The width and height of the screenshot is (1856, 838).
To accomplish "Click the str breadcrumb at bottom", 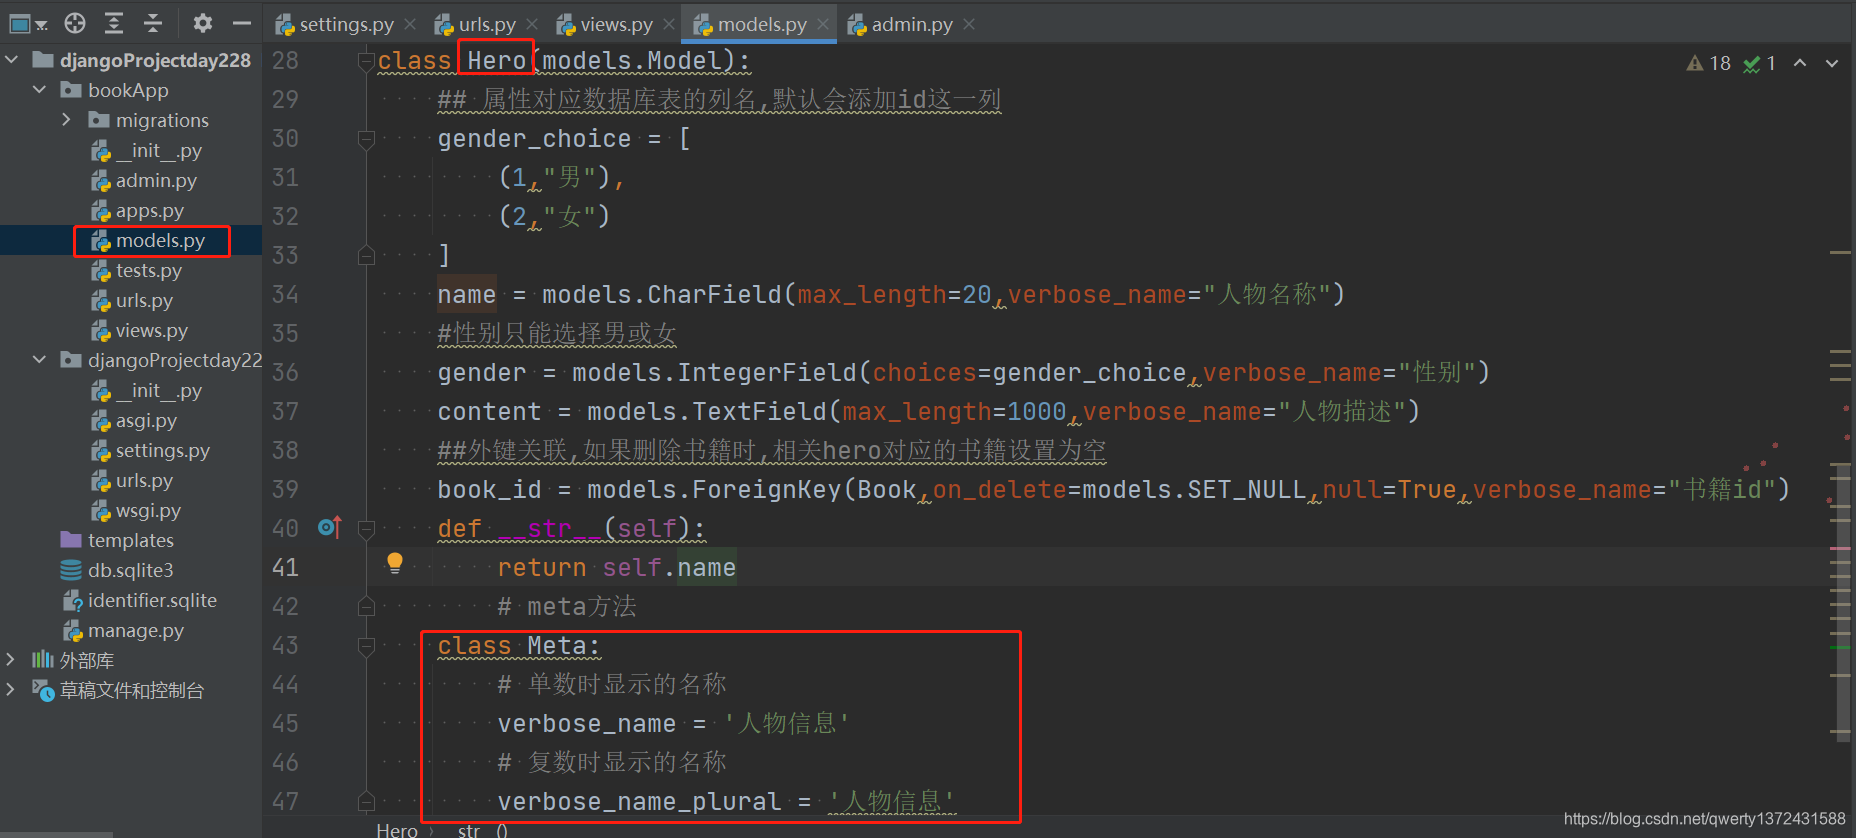I will click(x=482, y=830).
